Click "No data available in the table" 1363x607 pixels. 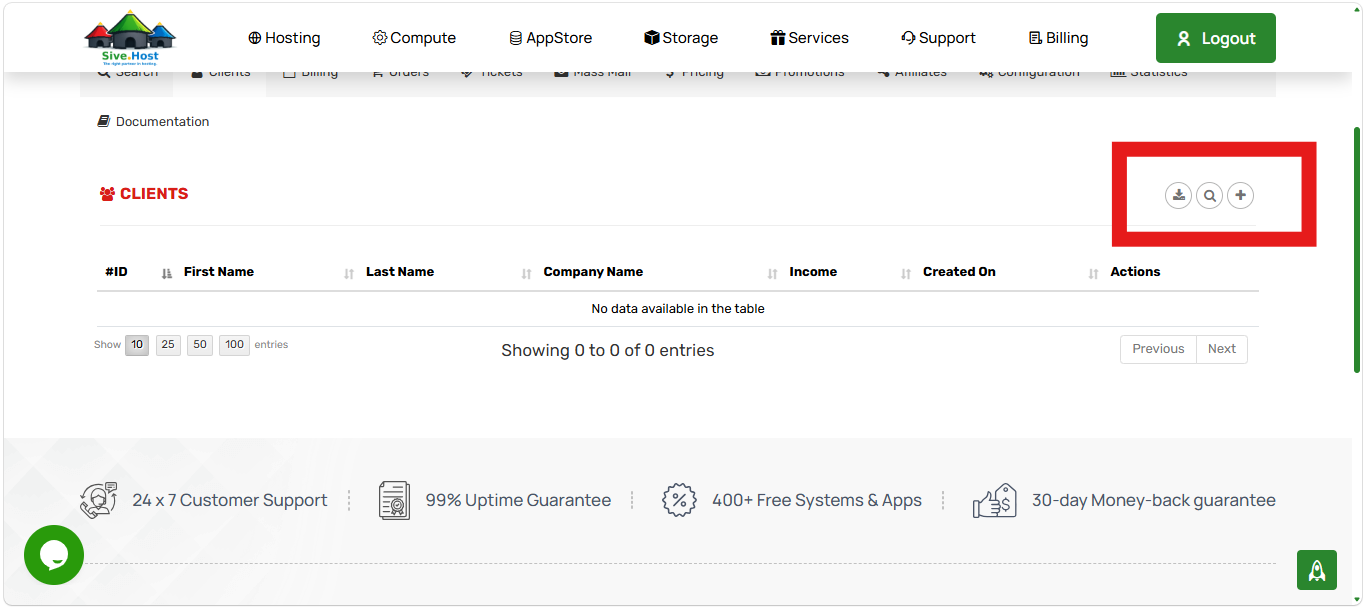point(678,309)
